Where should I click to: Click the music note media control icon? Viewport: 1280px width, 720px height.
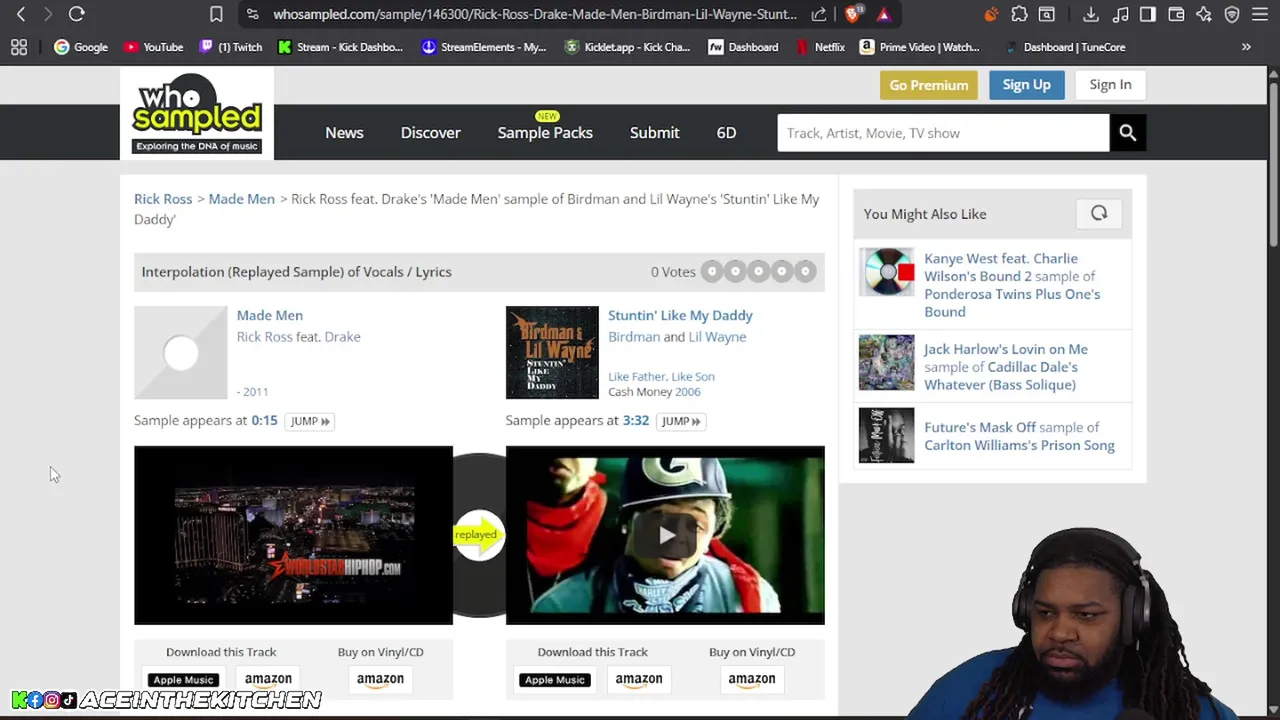point(1121,14)
